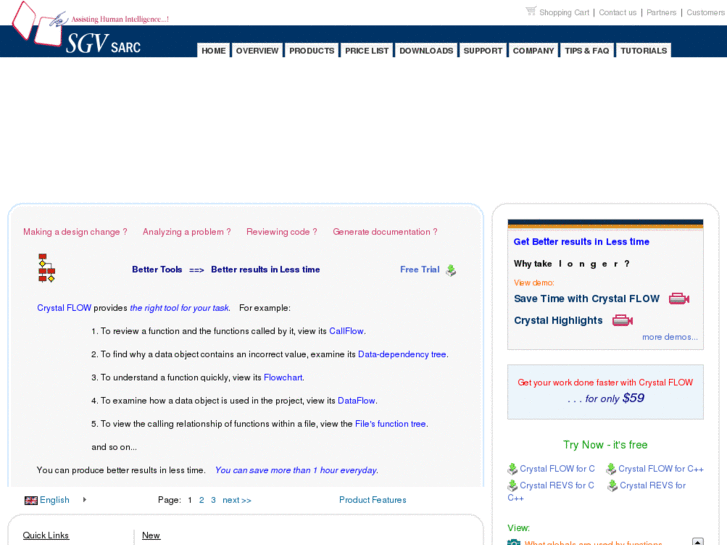Viewport: 727px width, 545px height.
Task: Download Crystal REVS for C link
Action: click(556, 486)
